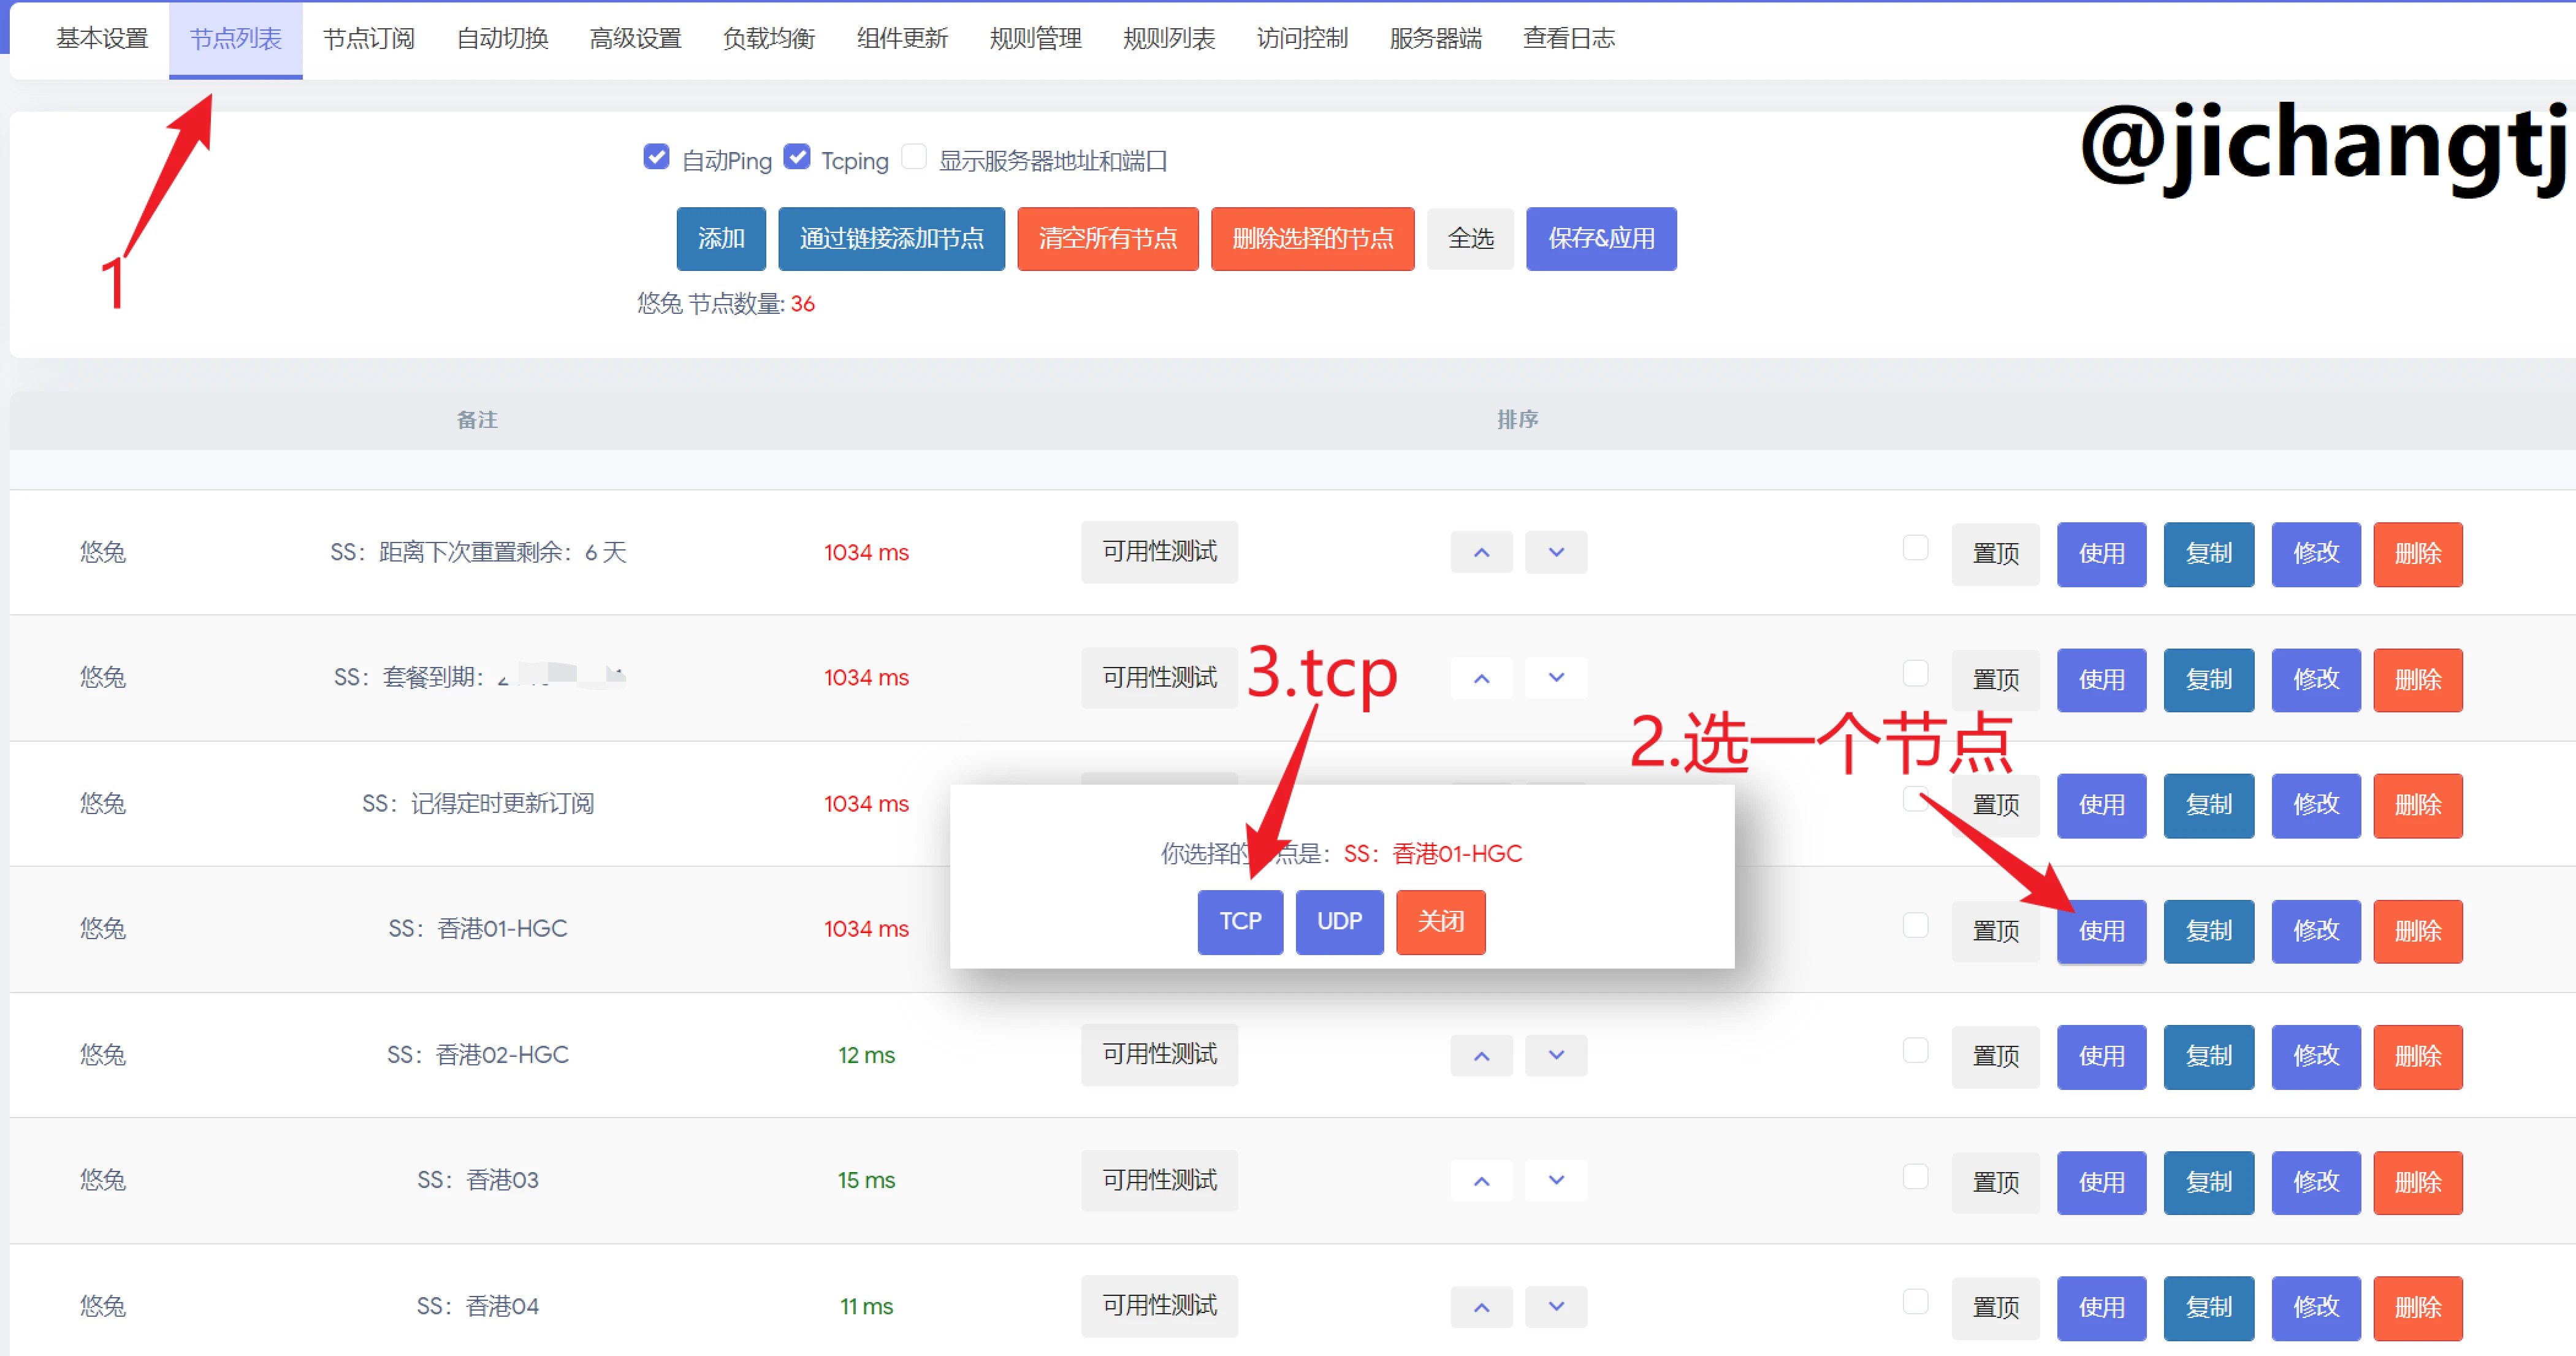Delete the 香港04 node
Image resolution: width=2576 pixels, height=1356 pixels.
(2418, 1308)
